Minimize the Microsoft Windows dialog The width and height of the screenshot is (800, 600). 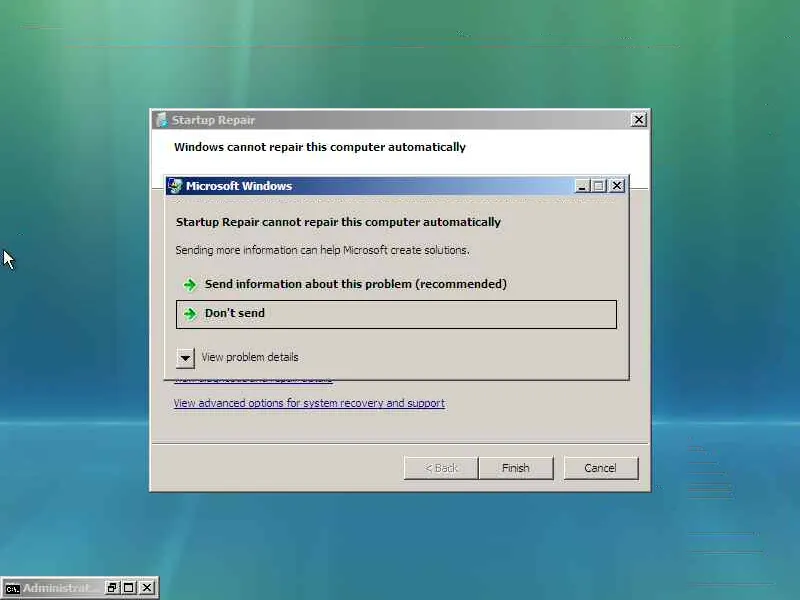pos(582,186)
